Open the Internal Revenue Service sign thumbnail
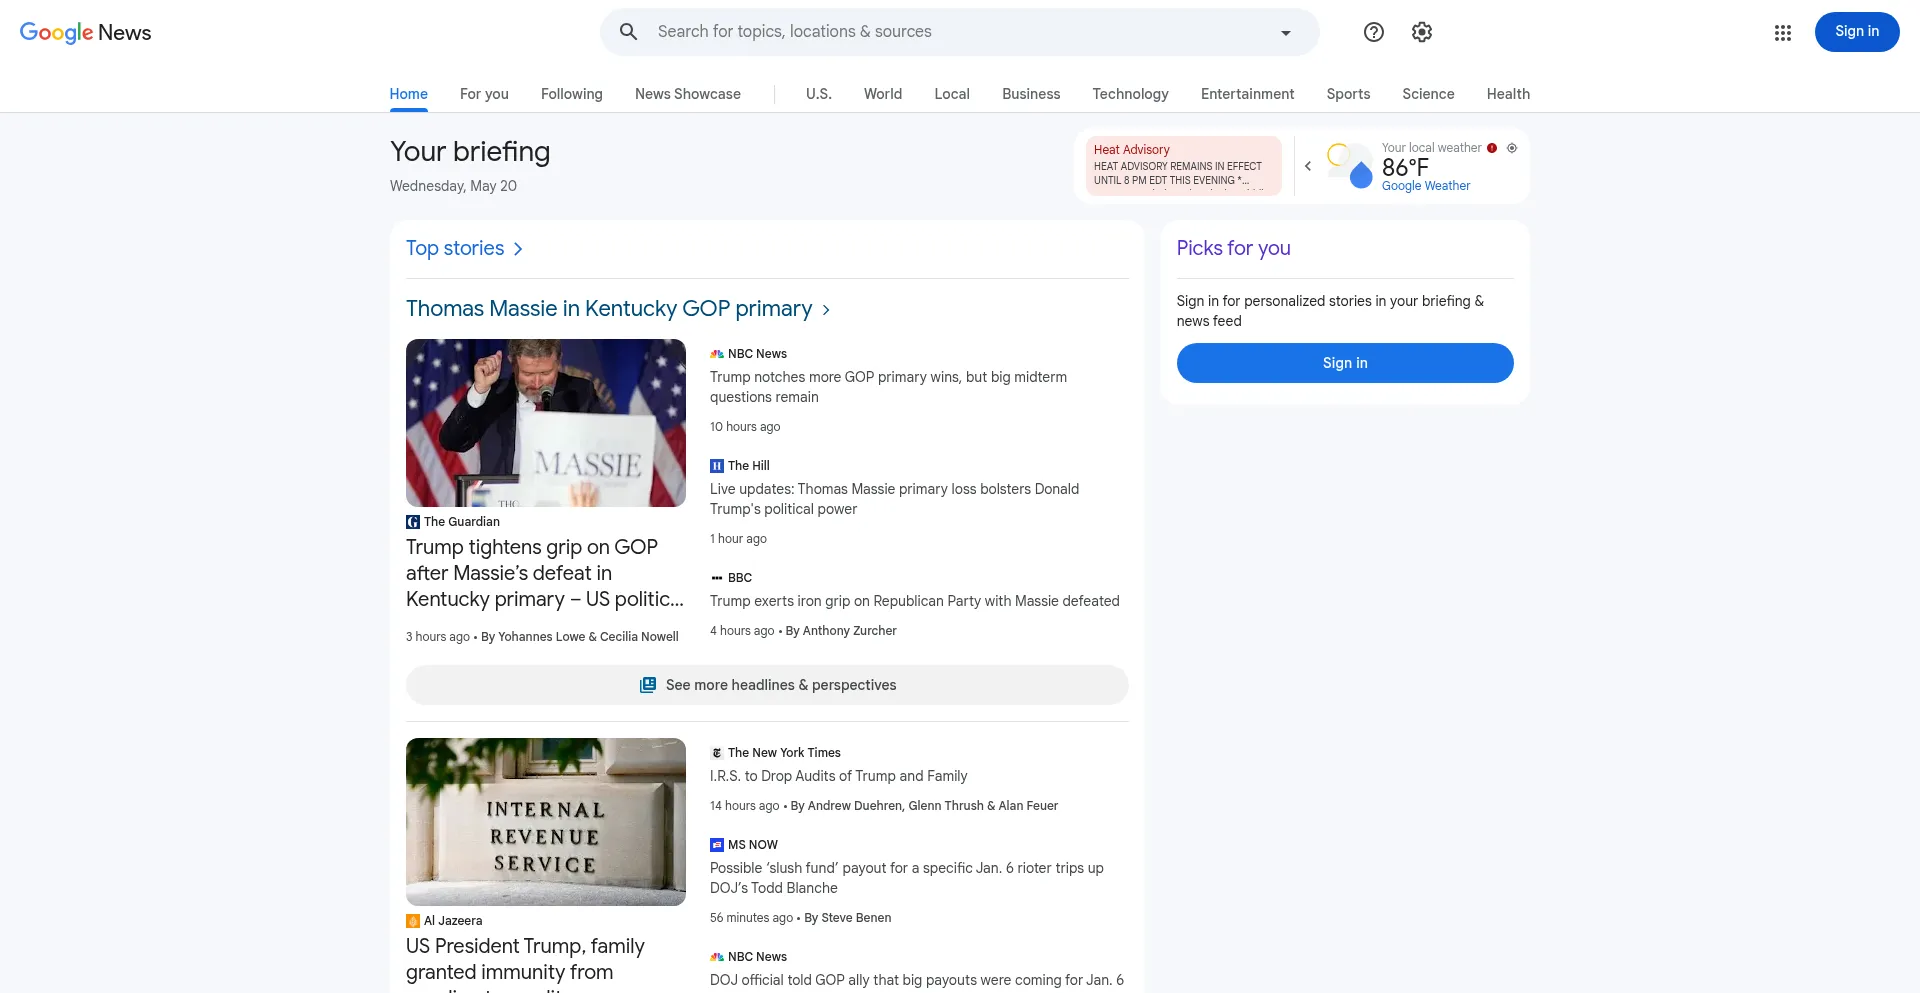This screenshot has width=1920, height=993. click(x=546, y=822)
